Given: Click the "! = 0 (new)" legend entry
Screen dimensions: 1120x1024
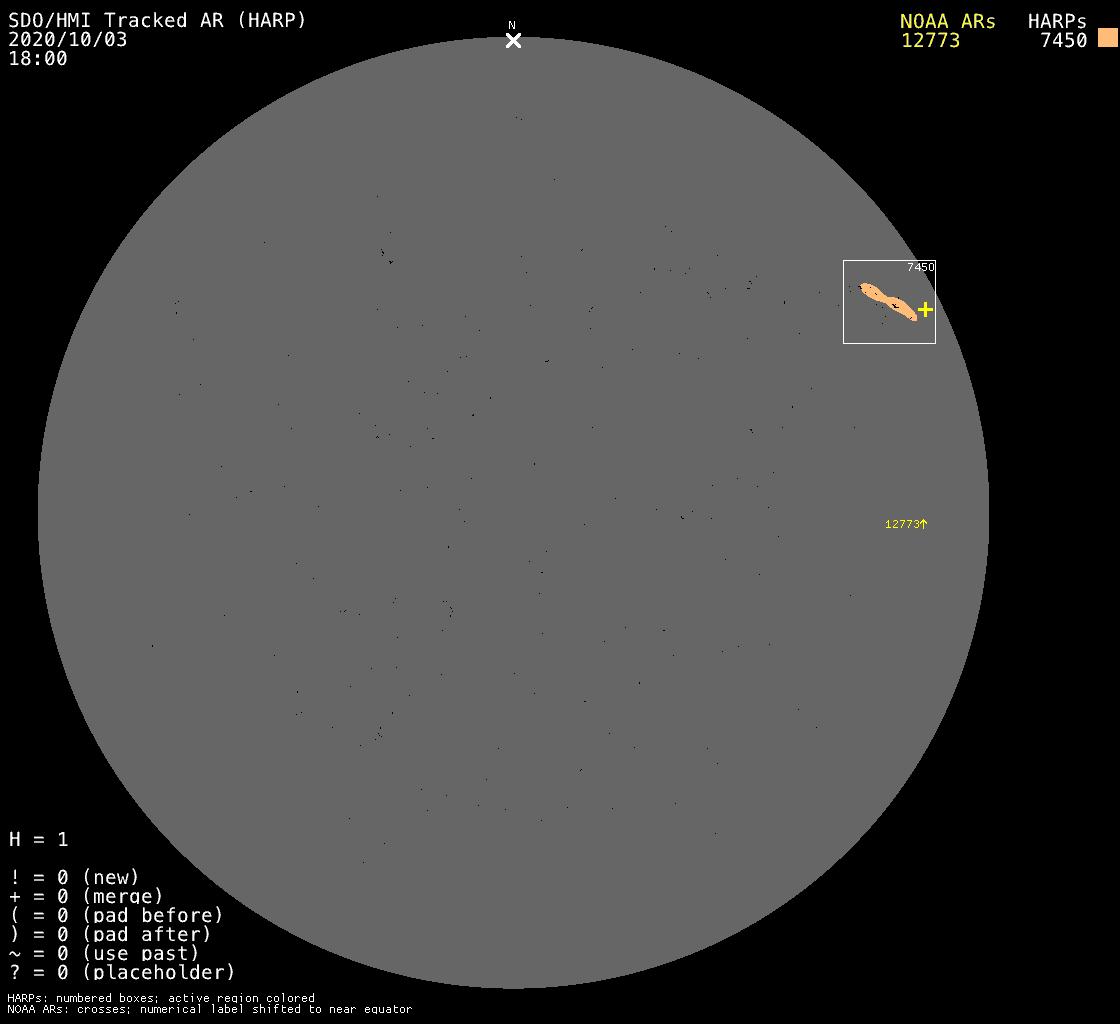Looking at the screenshot, I should 74,877.
